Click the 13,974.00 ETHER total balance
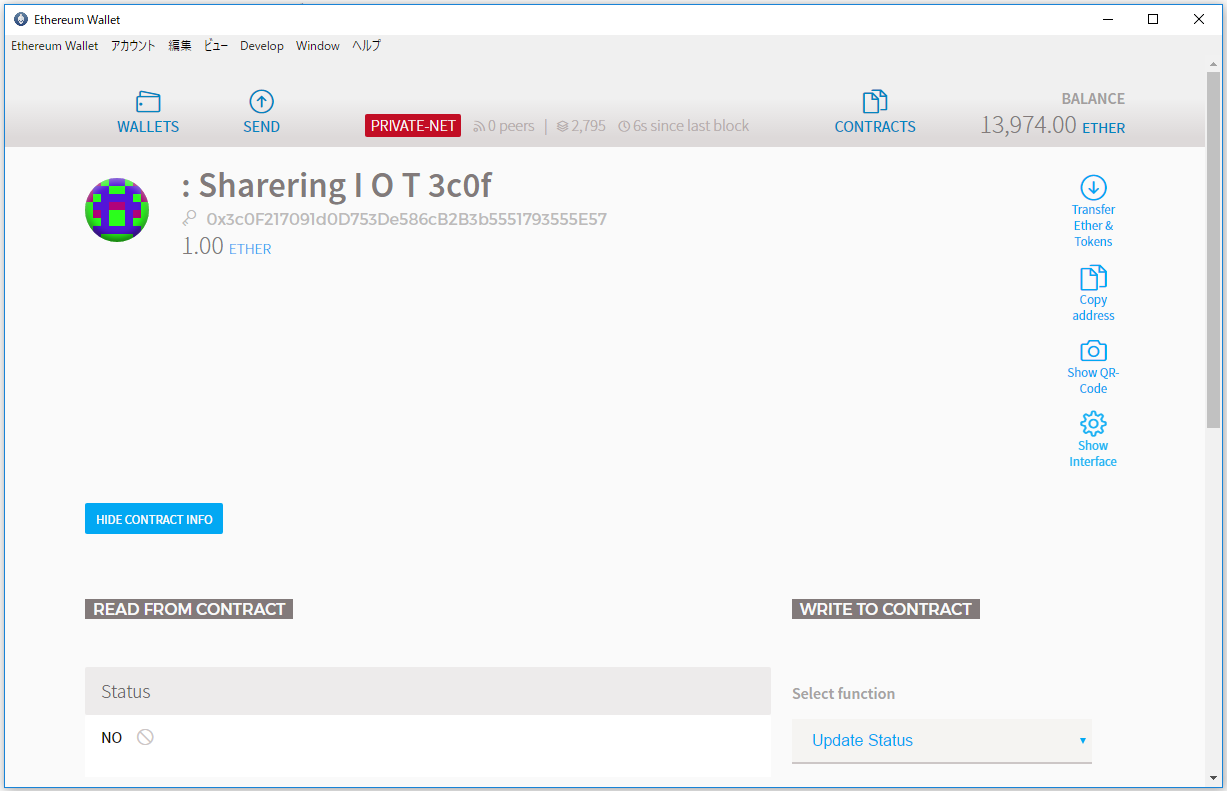 pos(1052,125)
